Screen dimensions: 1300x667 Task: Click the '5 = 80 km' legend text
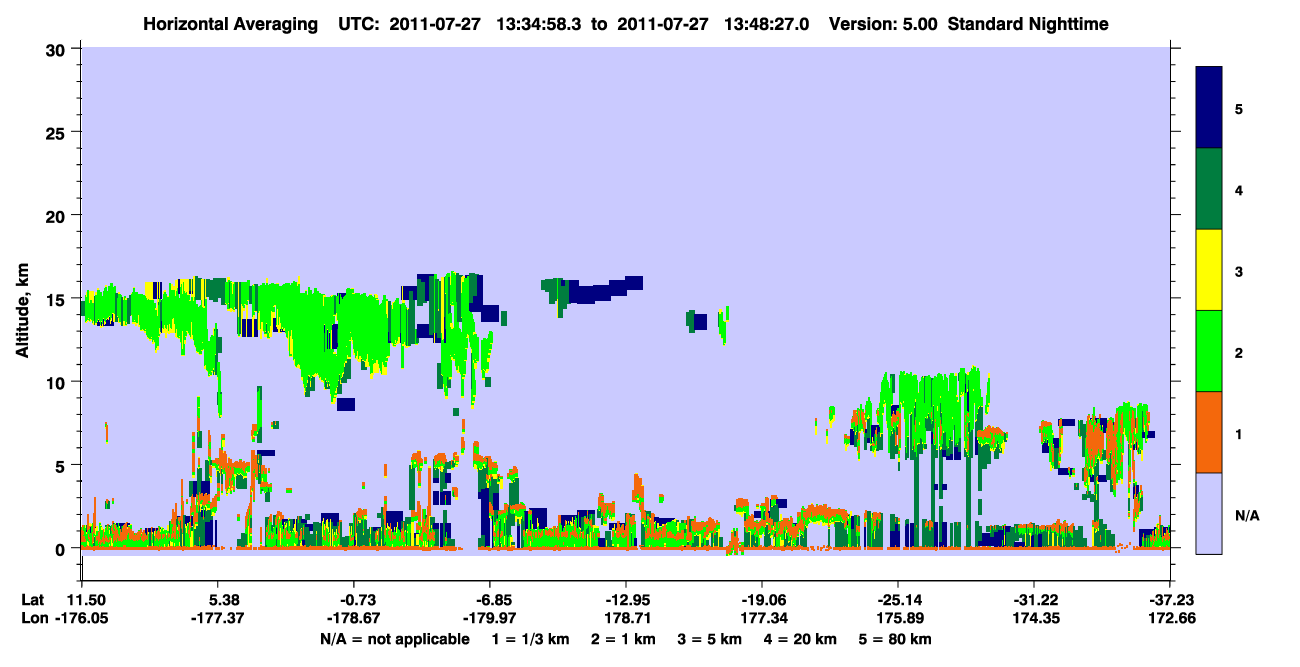pyautogui.click(x=896, y=639)
